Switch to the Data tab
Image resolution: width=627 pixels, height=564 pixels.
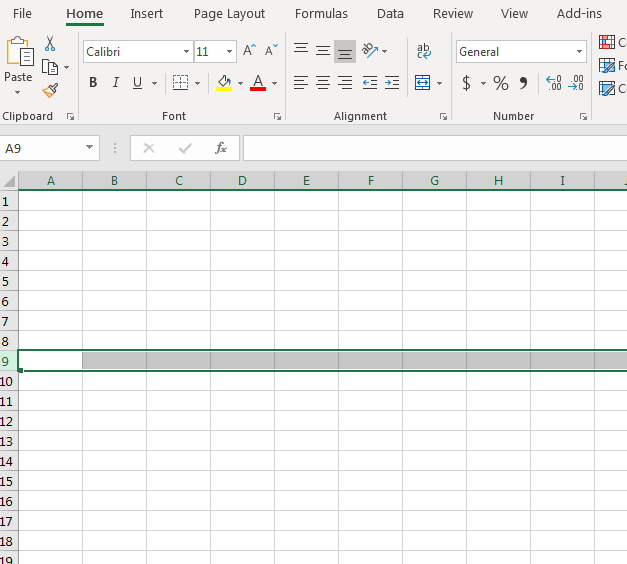pos(390,14)
